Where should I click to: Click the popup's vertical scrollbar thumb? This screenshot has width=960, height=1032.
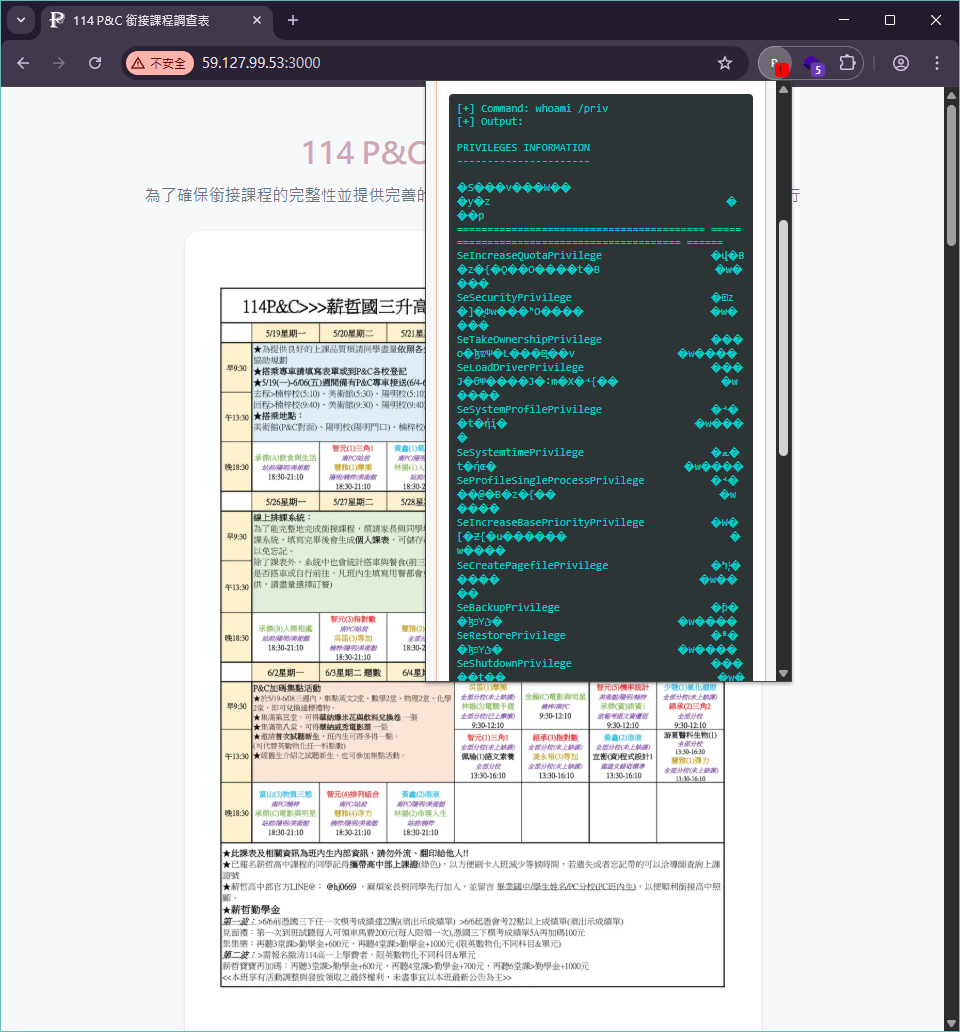pos(783,337)
